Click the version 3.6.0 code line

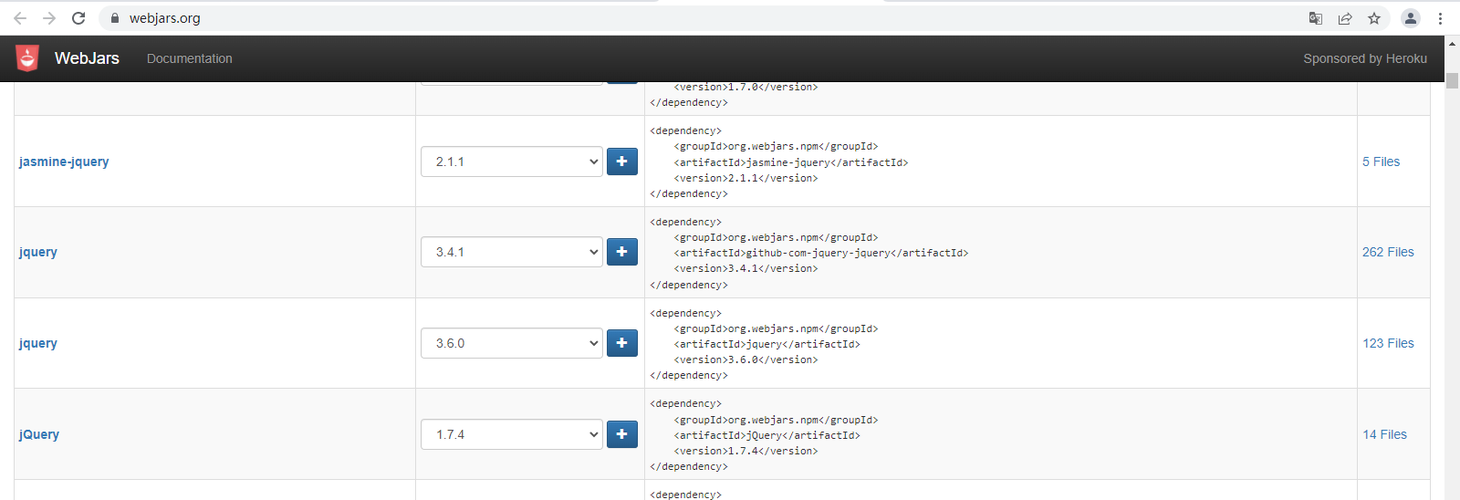coord(746,360)
